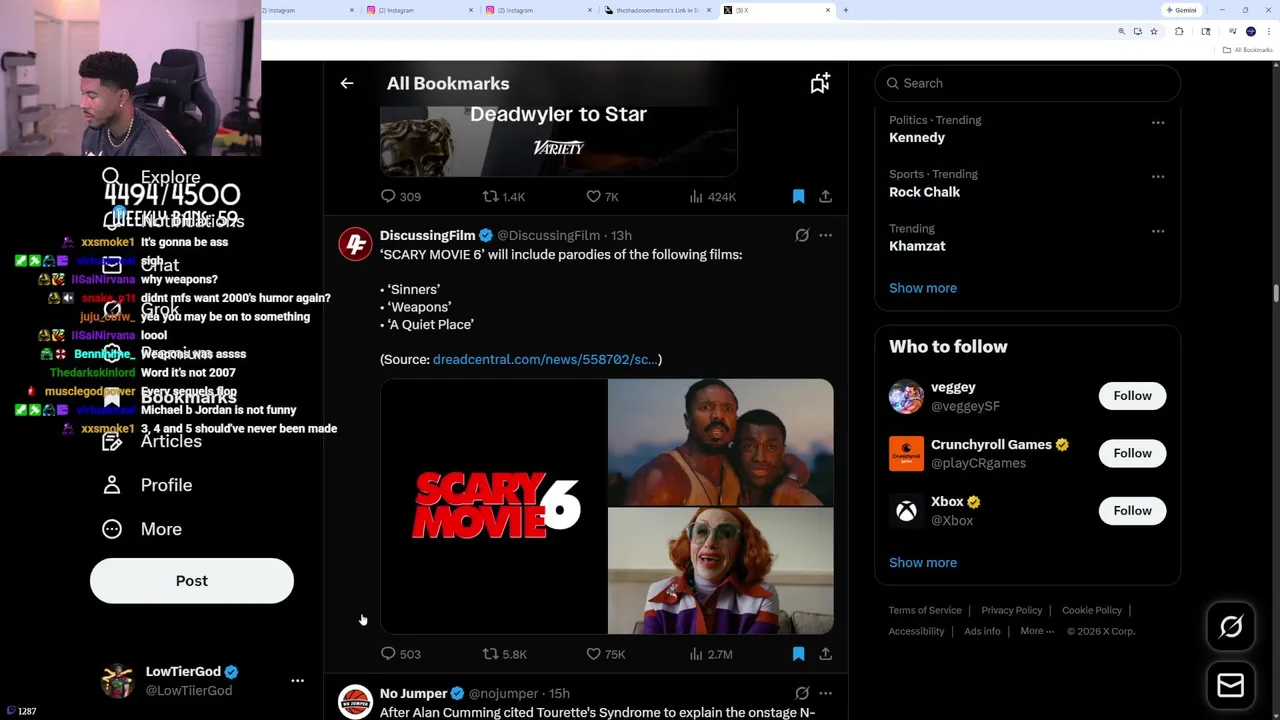The image size is (1280, 720).
Task: Ask Grok about the DiscussingFilm post
Action: pos(802,235)
